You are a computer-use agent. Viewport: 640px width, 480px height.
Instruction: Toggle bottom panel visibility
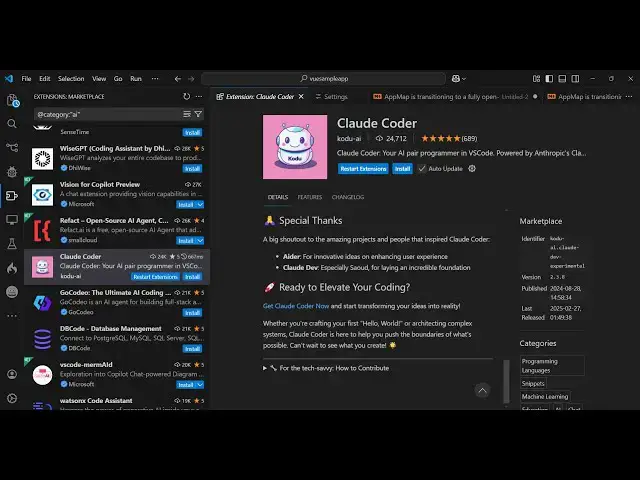coord(562,79)
